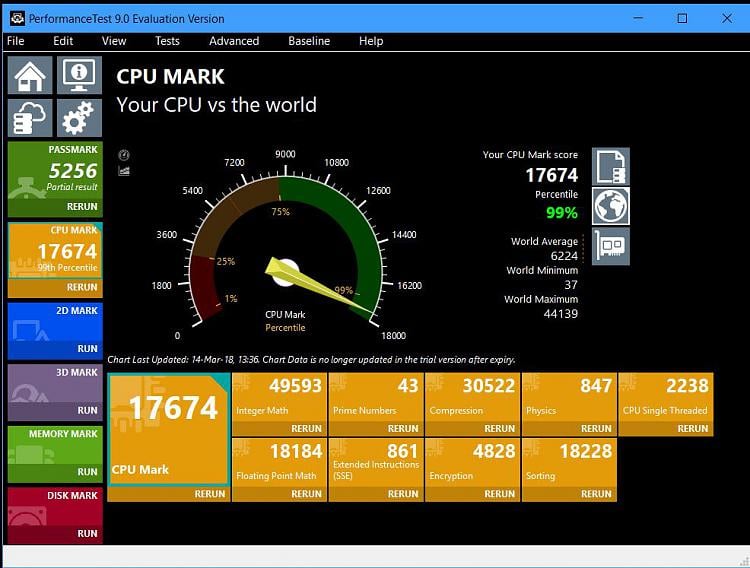Viewport: 750px width, 568px height.
Task: Open the Baseline menu
Action: [309, 41]
